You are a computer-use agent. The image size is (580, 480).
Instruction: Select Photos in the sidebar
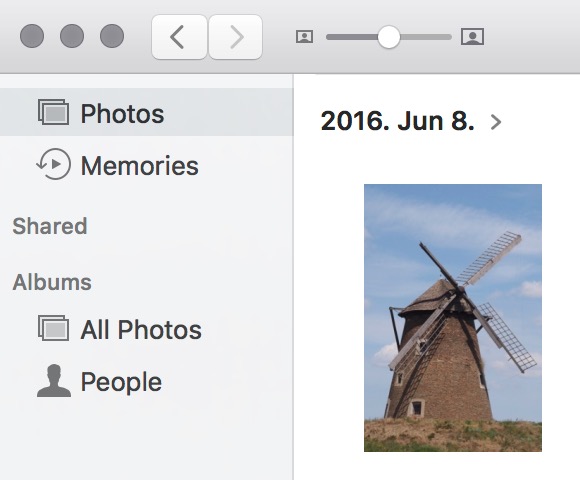[x=146, y=112]
